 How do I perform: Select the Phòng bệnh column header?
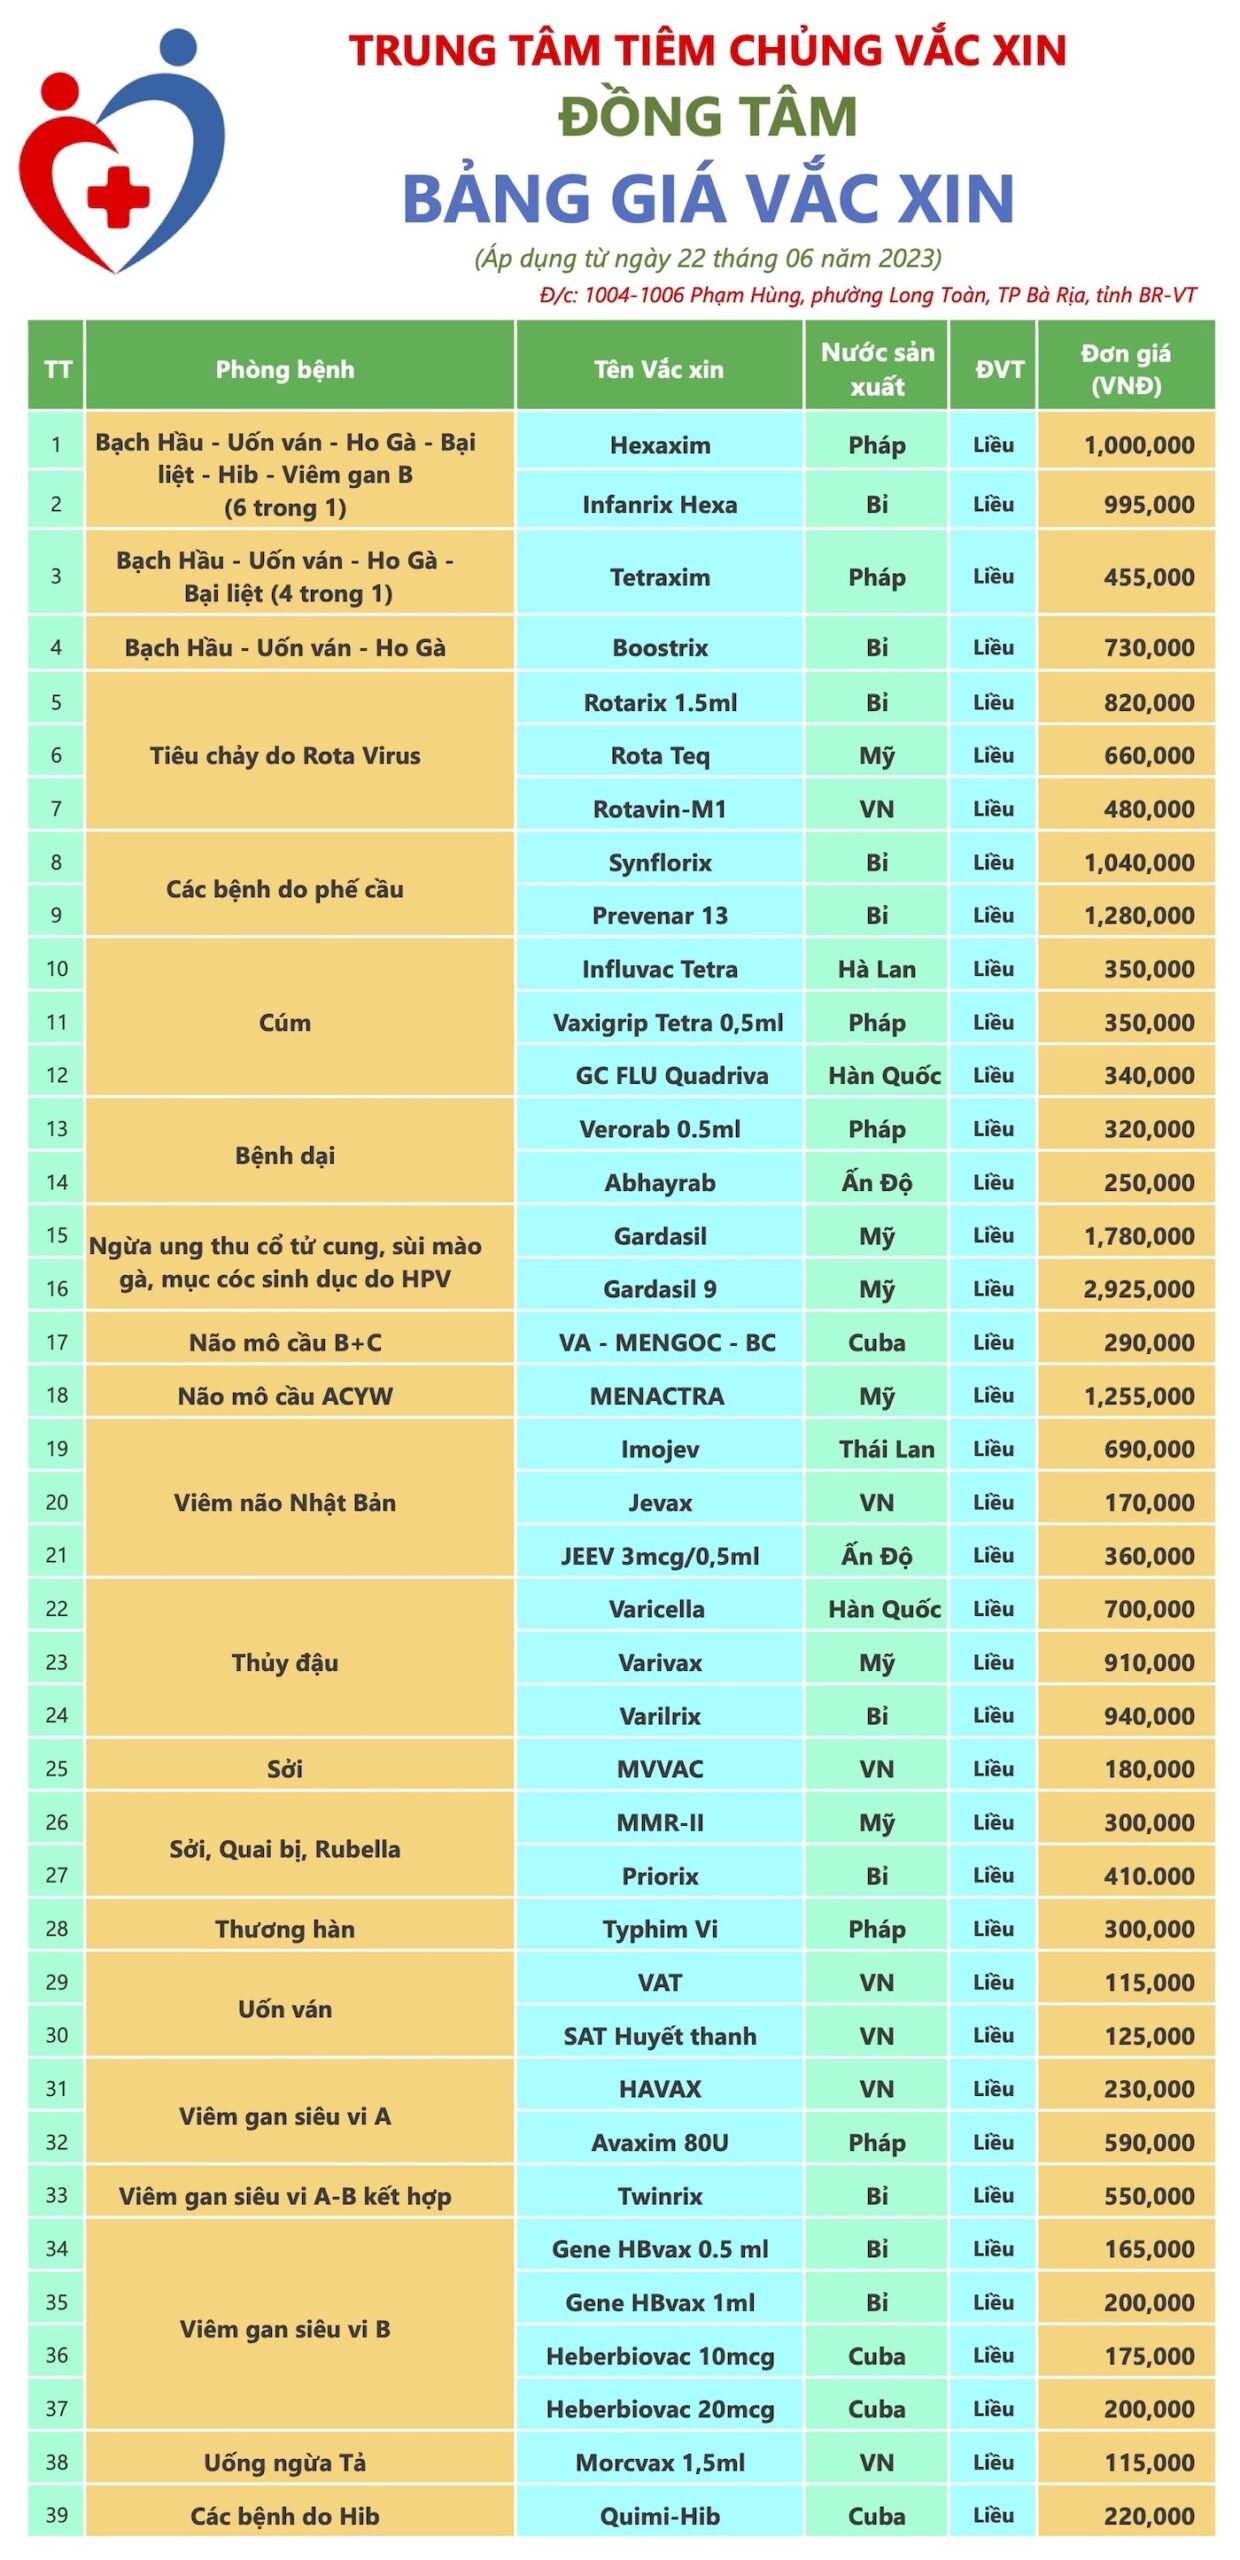tap(284, 369)
